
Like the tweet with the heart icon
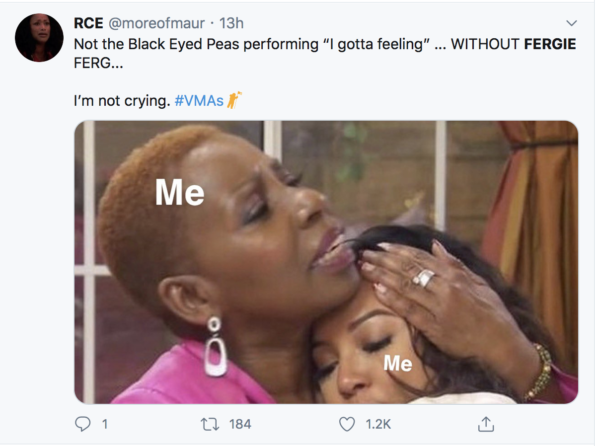coord(347,424)
